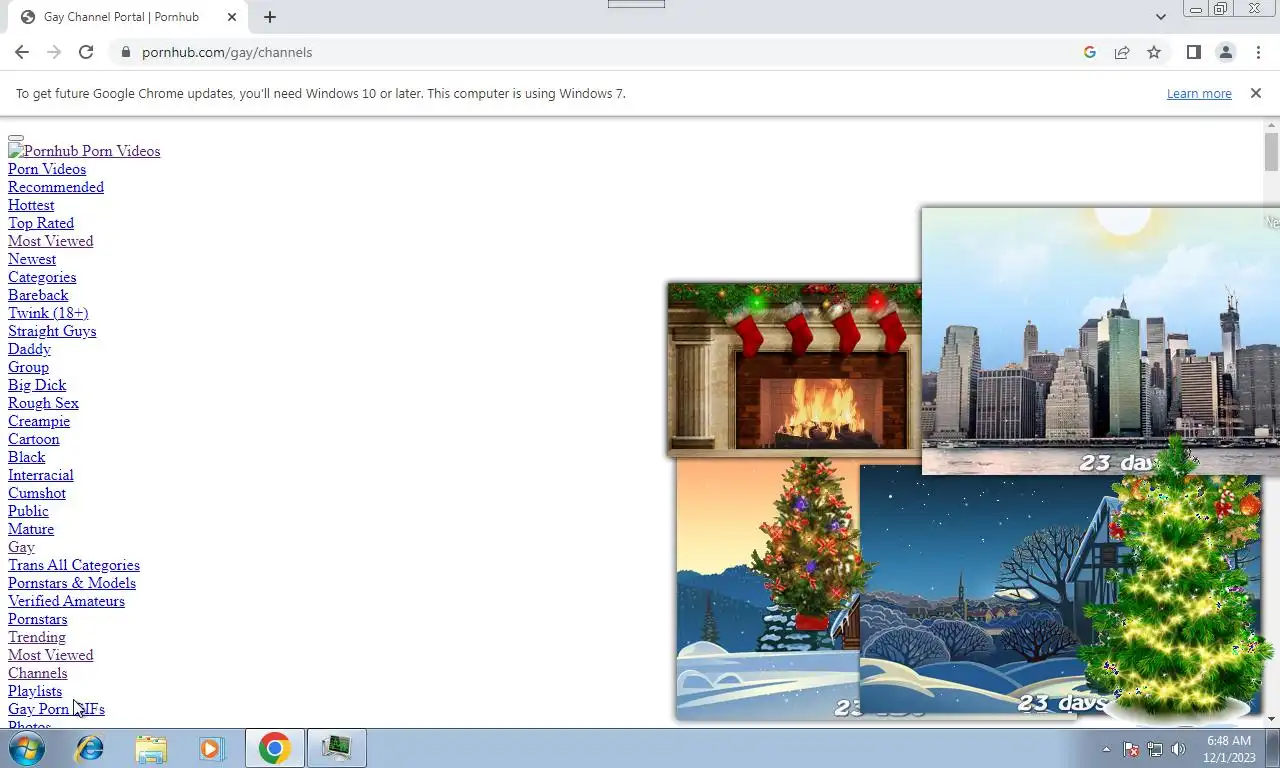Go to the Newest link
Image resolution: width=1280 pixels, height=768 pixels.
(x=32, y=259)
